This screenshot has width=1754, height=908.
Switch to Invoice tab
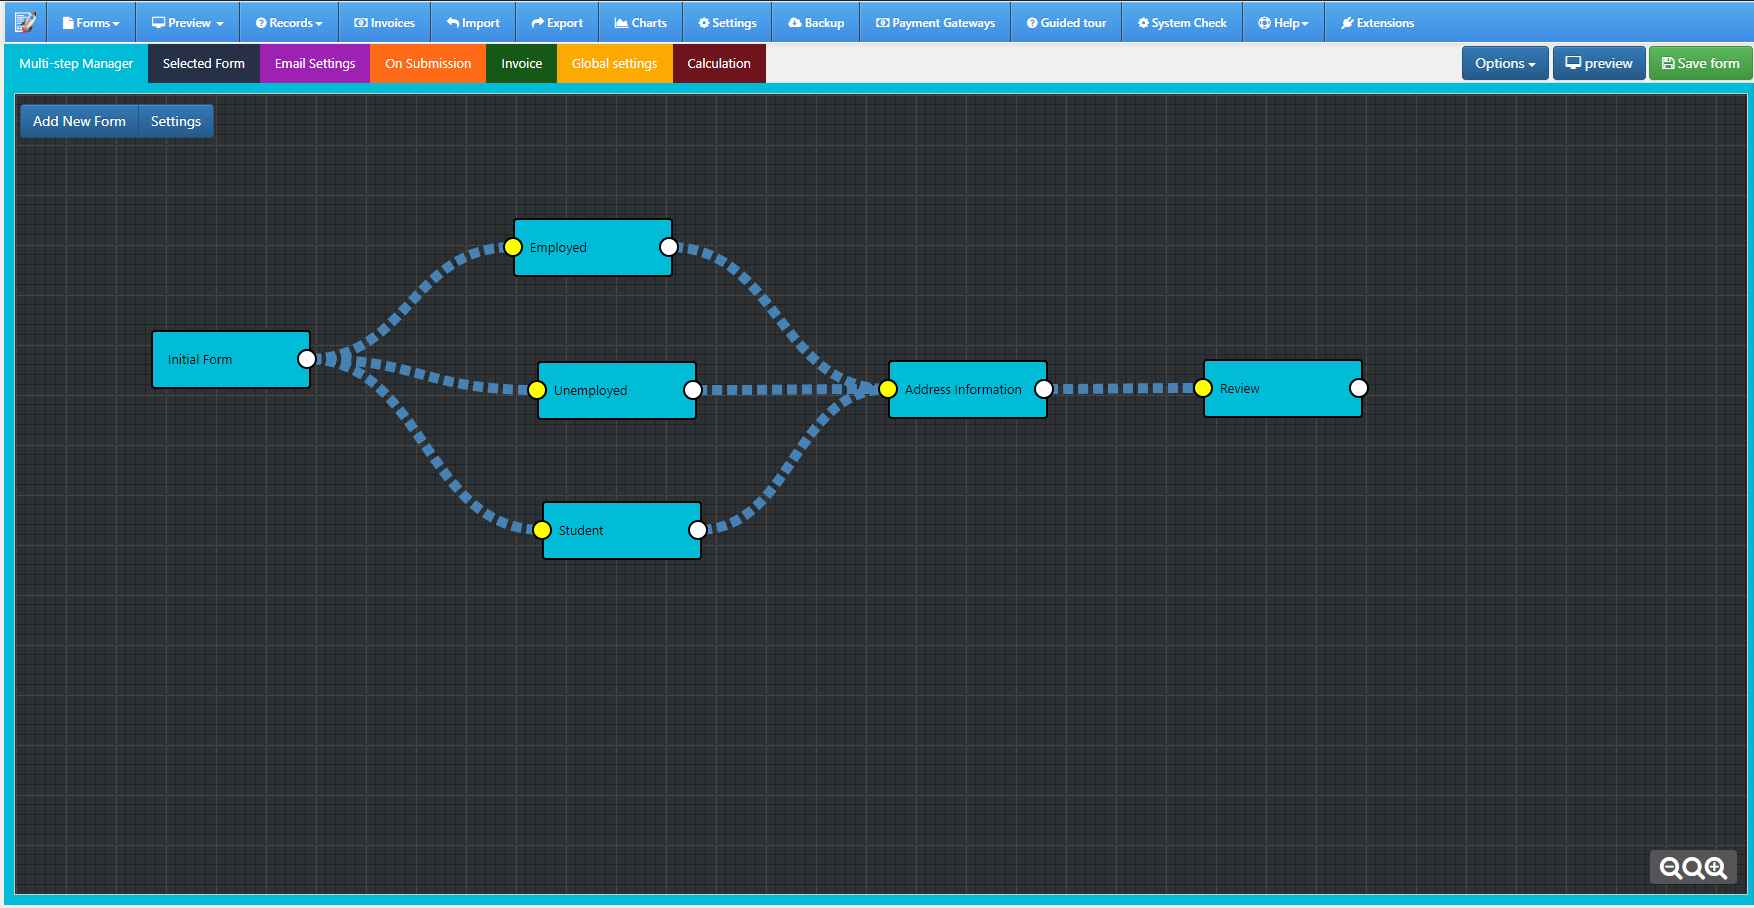point(522,63)
